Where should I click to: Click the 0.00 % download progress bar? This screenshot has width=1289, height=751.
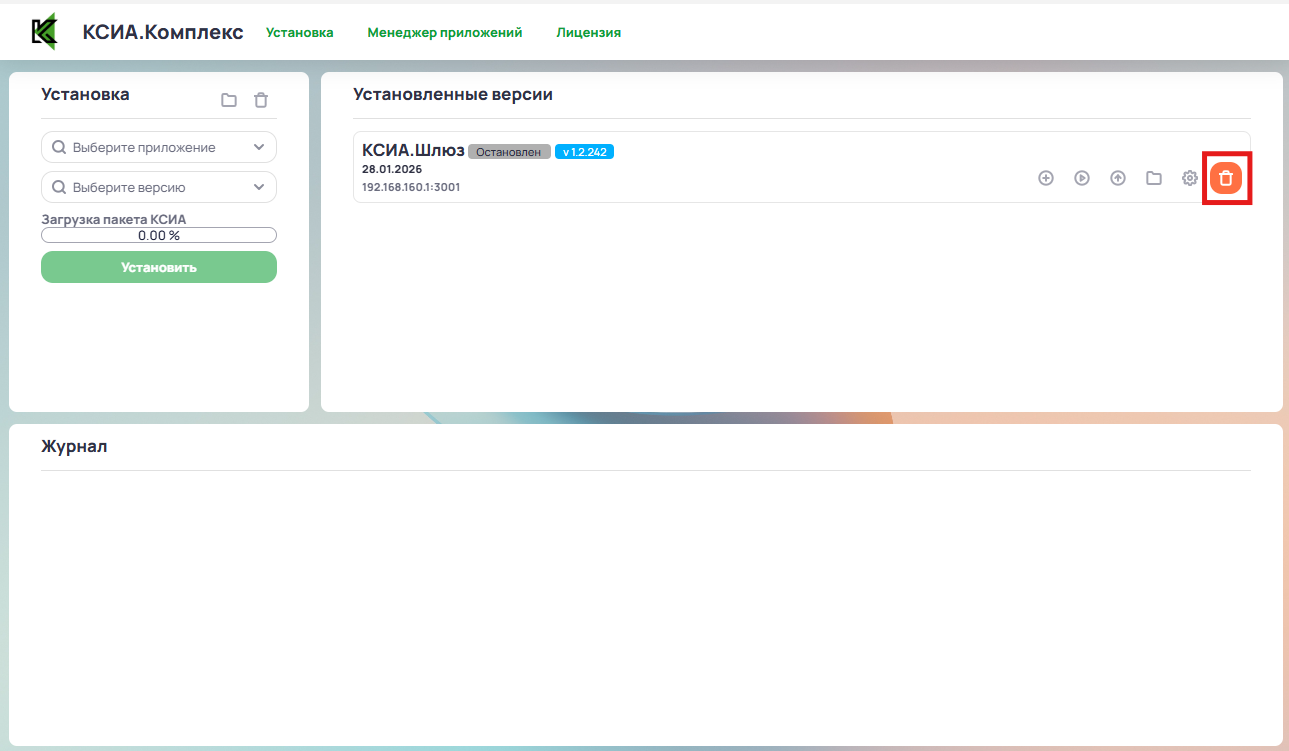tap(159, 235)
